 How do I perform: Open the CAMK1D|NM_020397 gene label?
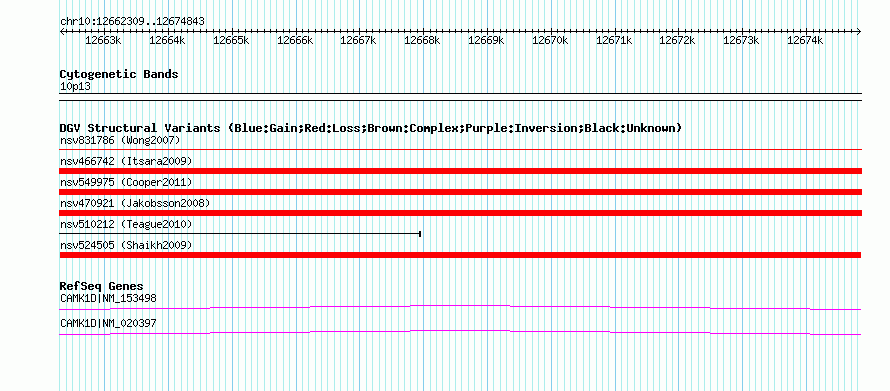pos(108,323)
